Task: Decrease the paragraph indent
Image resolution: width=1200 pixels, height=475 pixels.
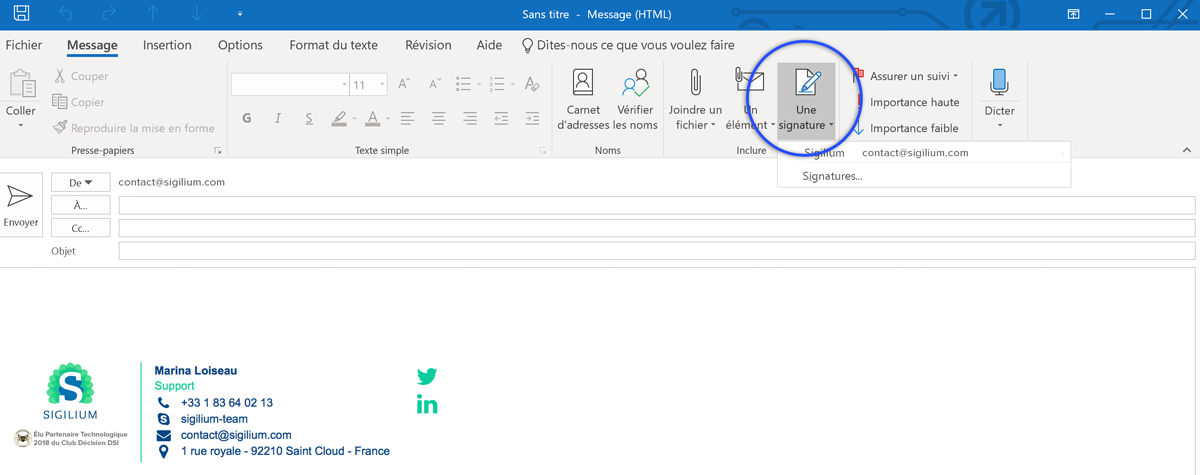Action: point(501,118)
